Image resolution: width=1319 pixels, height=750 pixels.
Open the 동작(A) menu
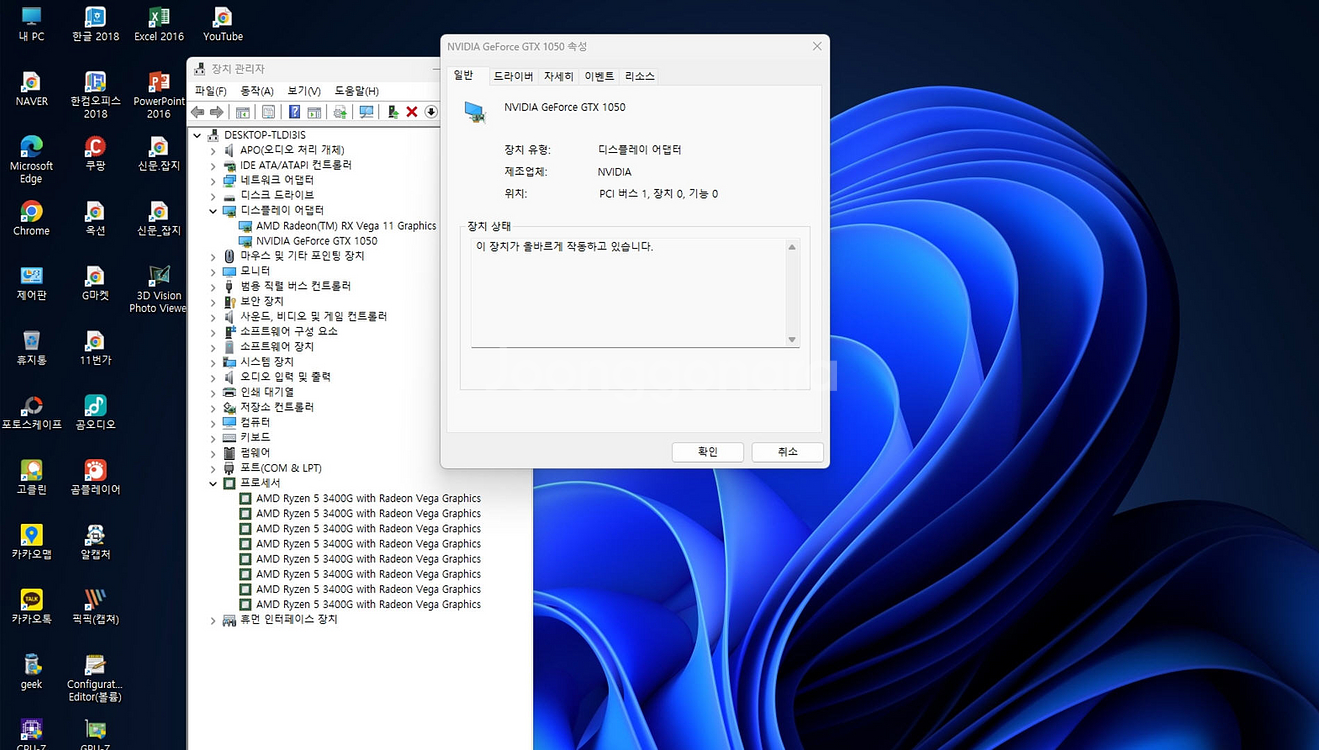click(x=257, y=91)
